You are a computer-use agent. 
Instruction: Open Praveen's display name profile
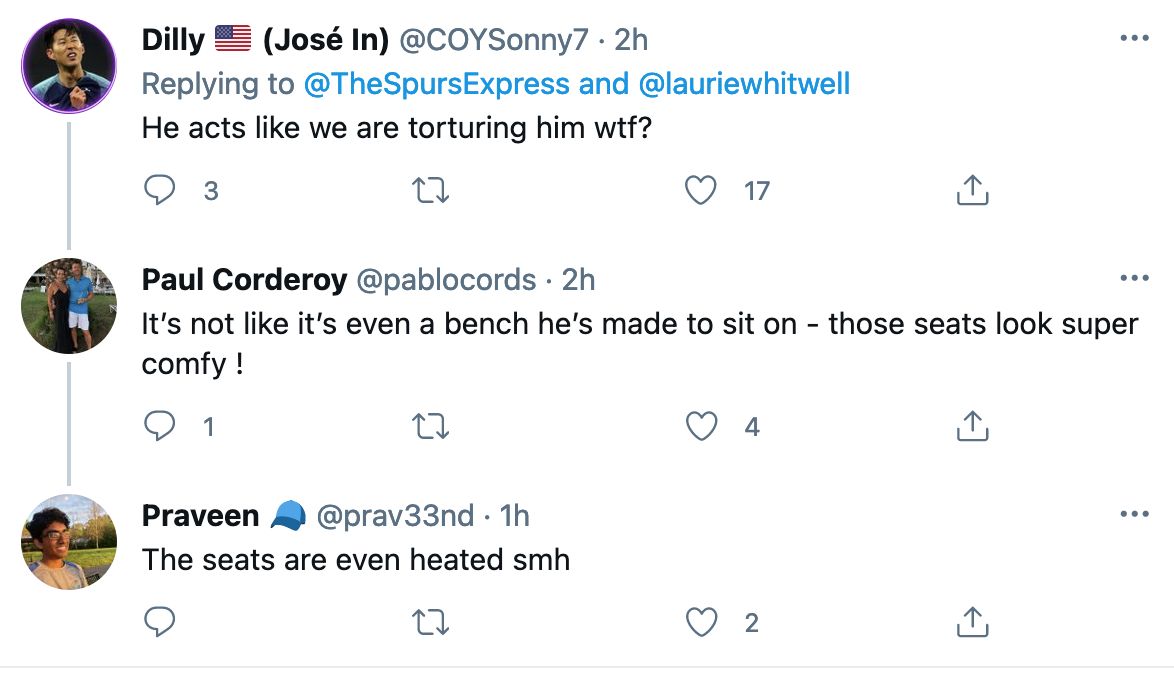200,516
